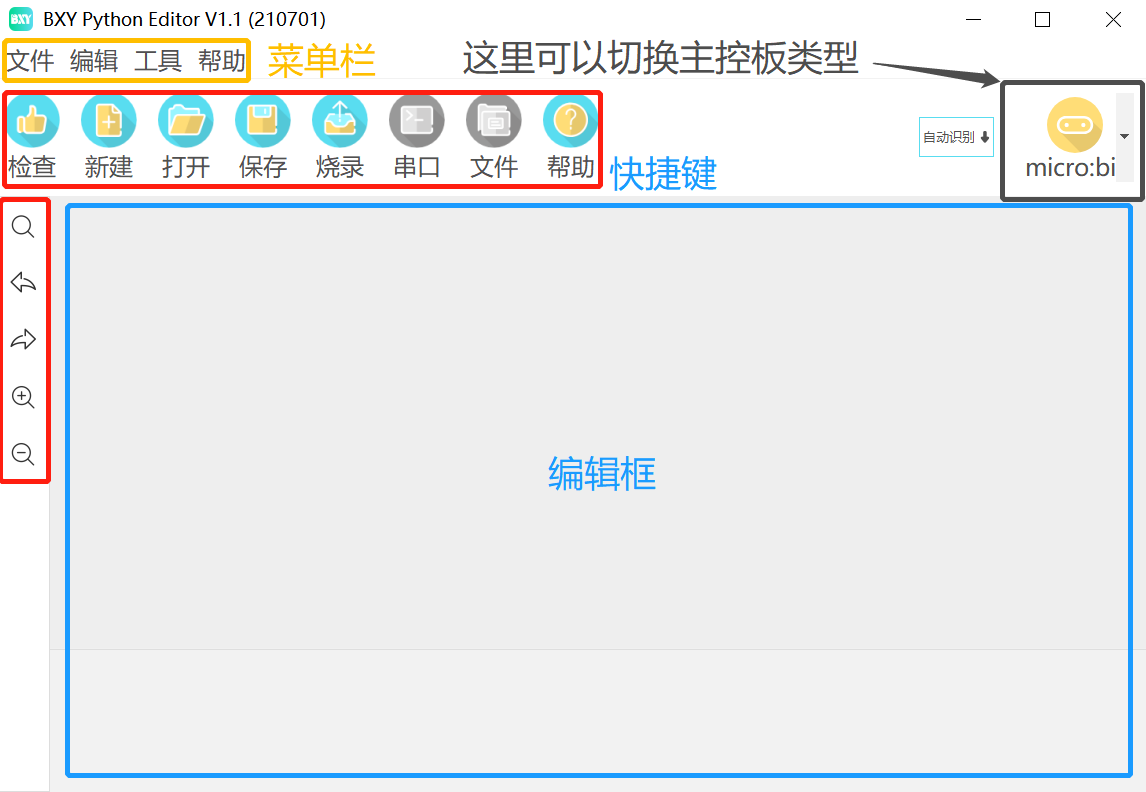Click the 帮助 question mark toolbar icon
Screen dimensions: 1146x792
570,122
